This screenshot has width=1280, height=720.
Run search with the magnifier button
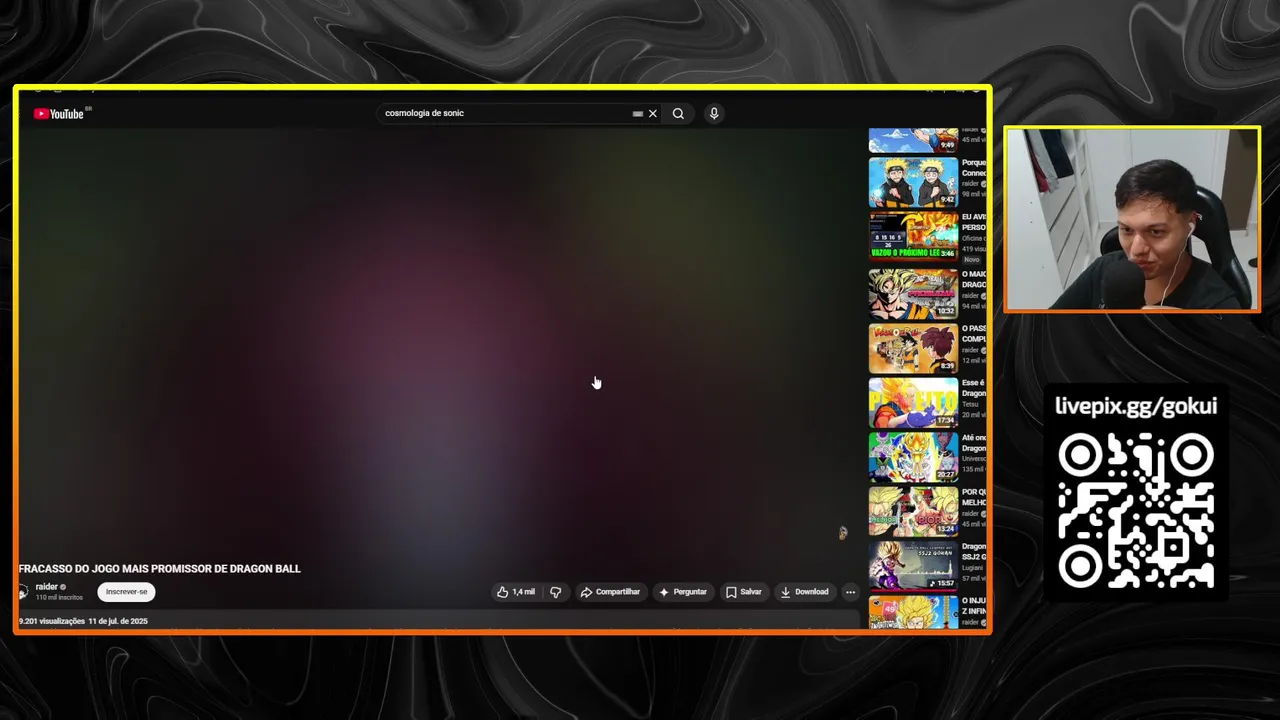point(678,114)
